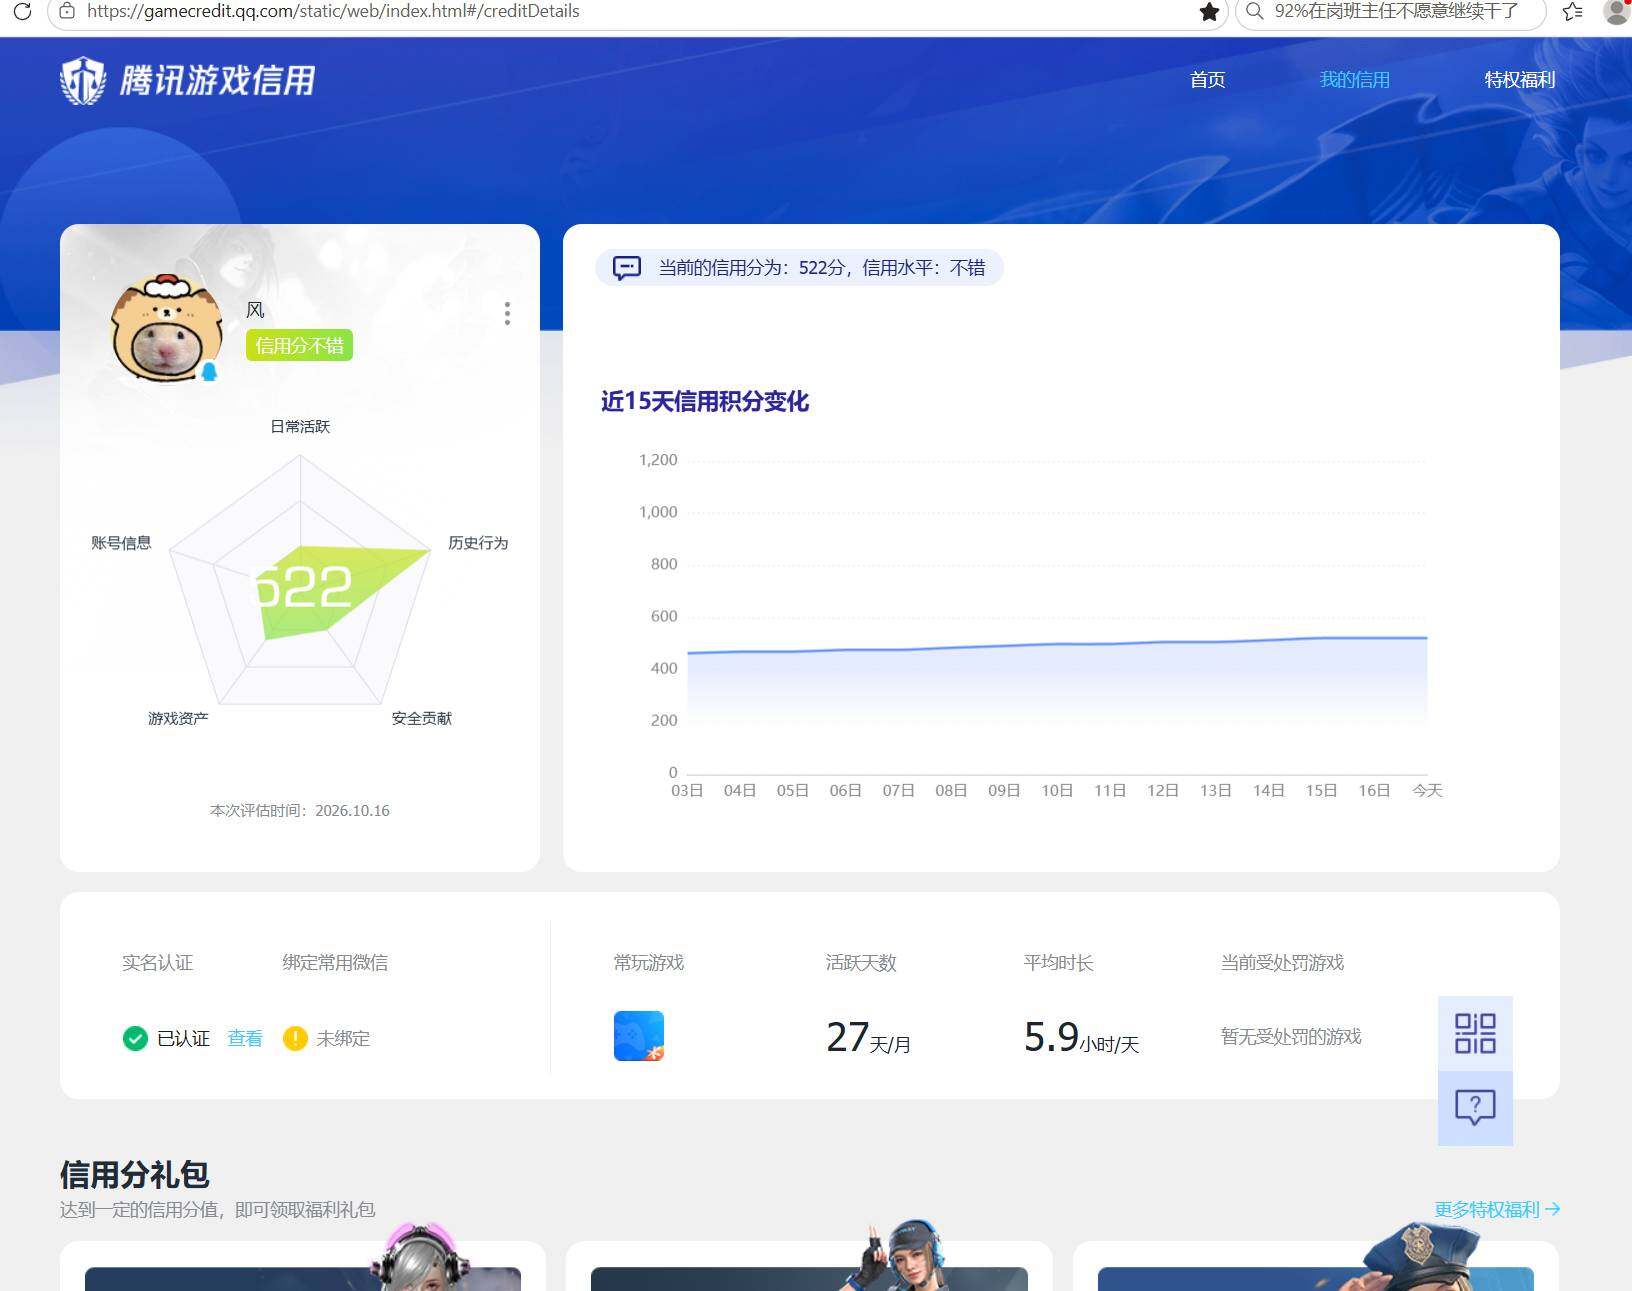Click the 27天/月 active days value
The image size is (1632, 1291).
click(x=868, y=1037)
